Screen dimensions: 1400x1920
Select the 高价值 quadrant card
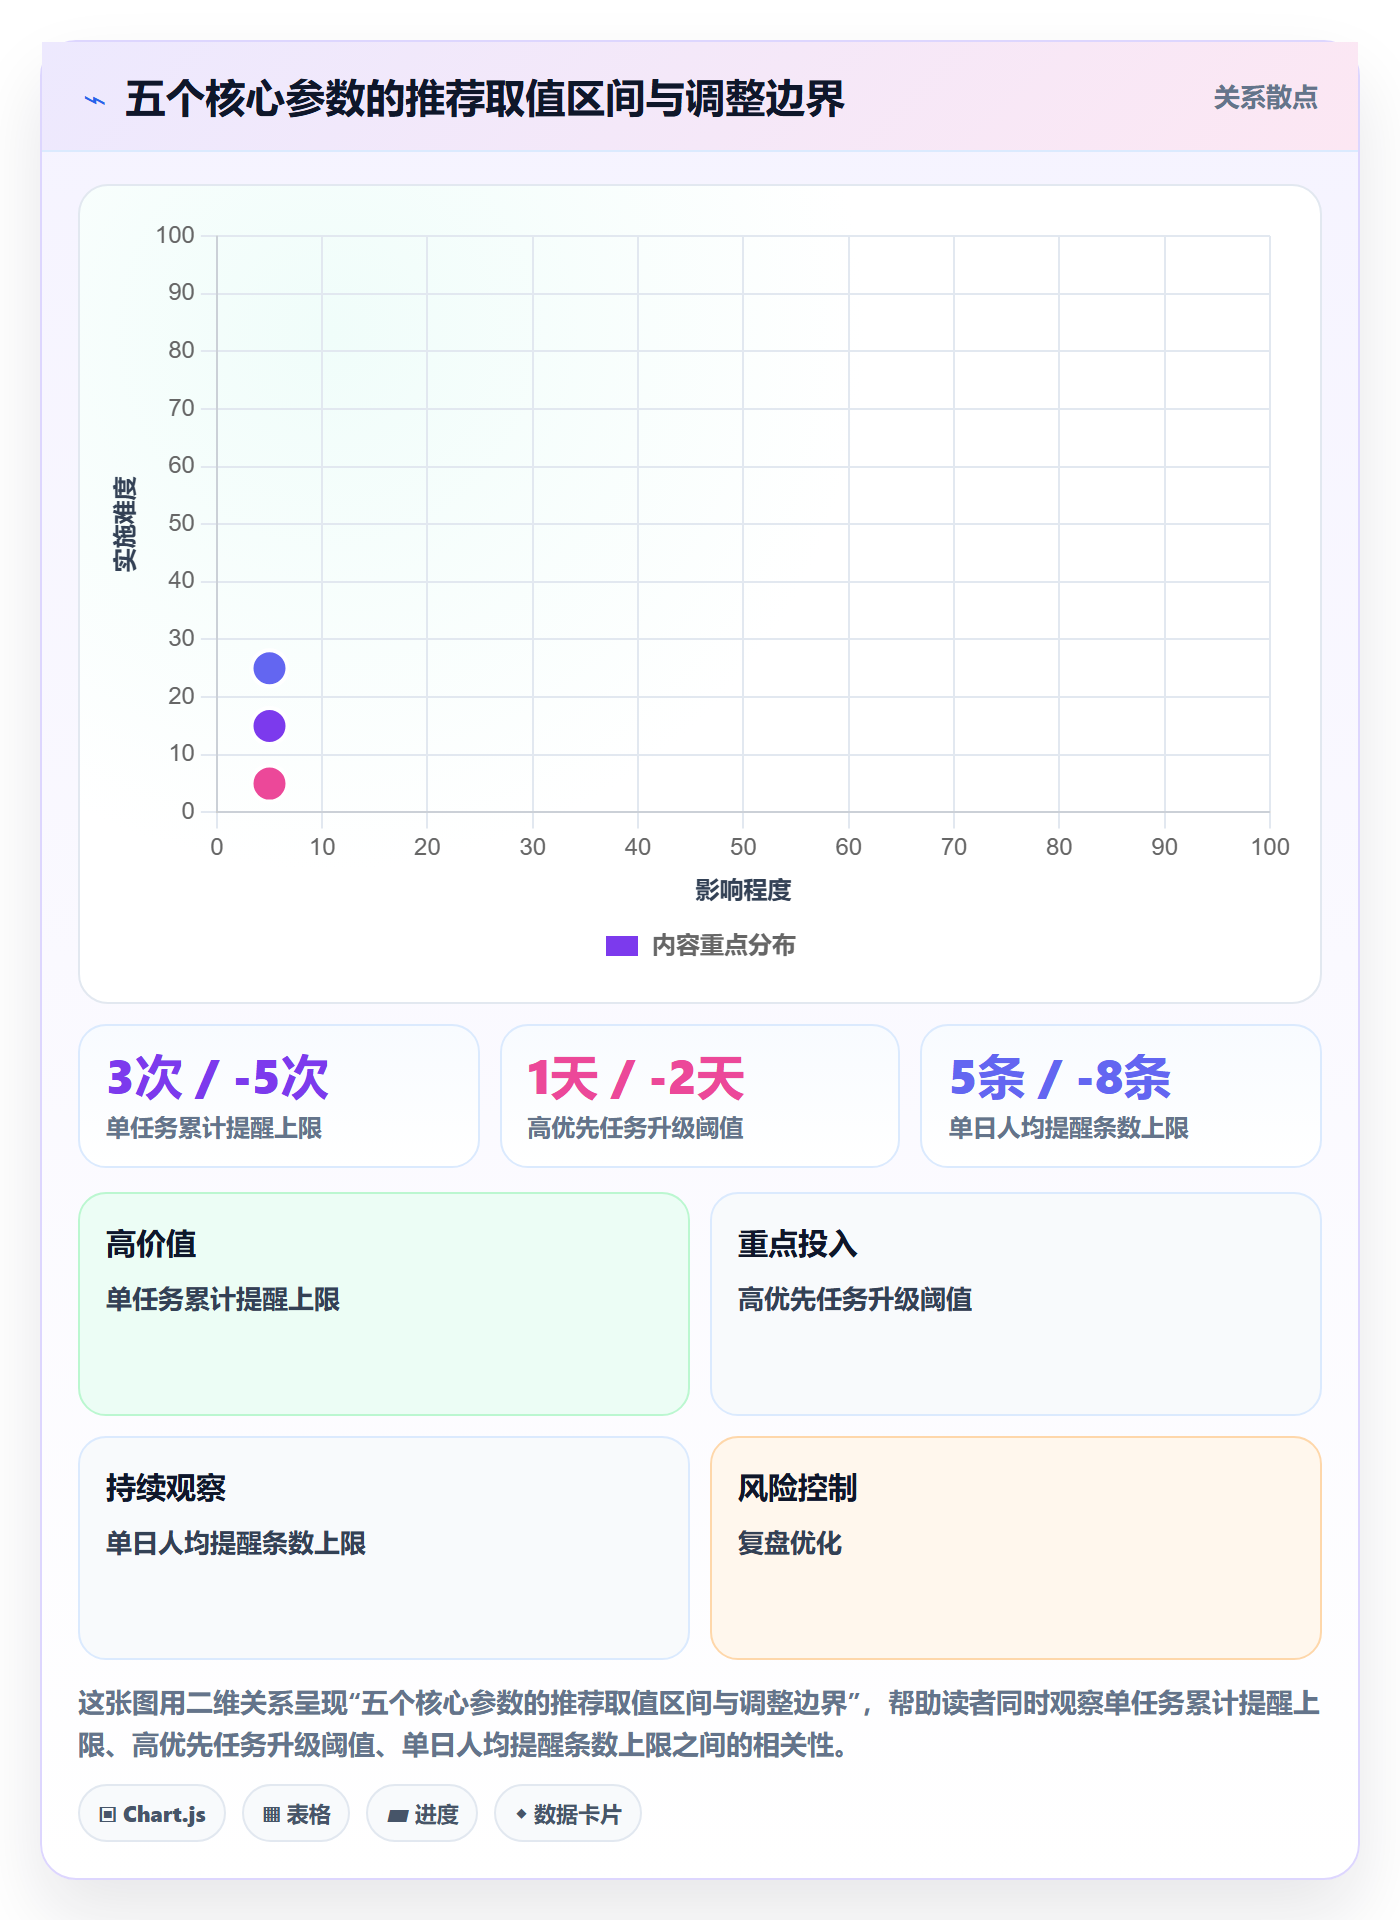point(384,1304)
